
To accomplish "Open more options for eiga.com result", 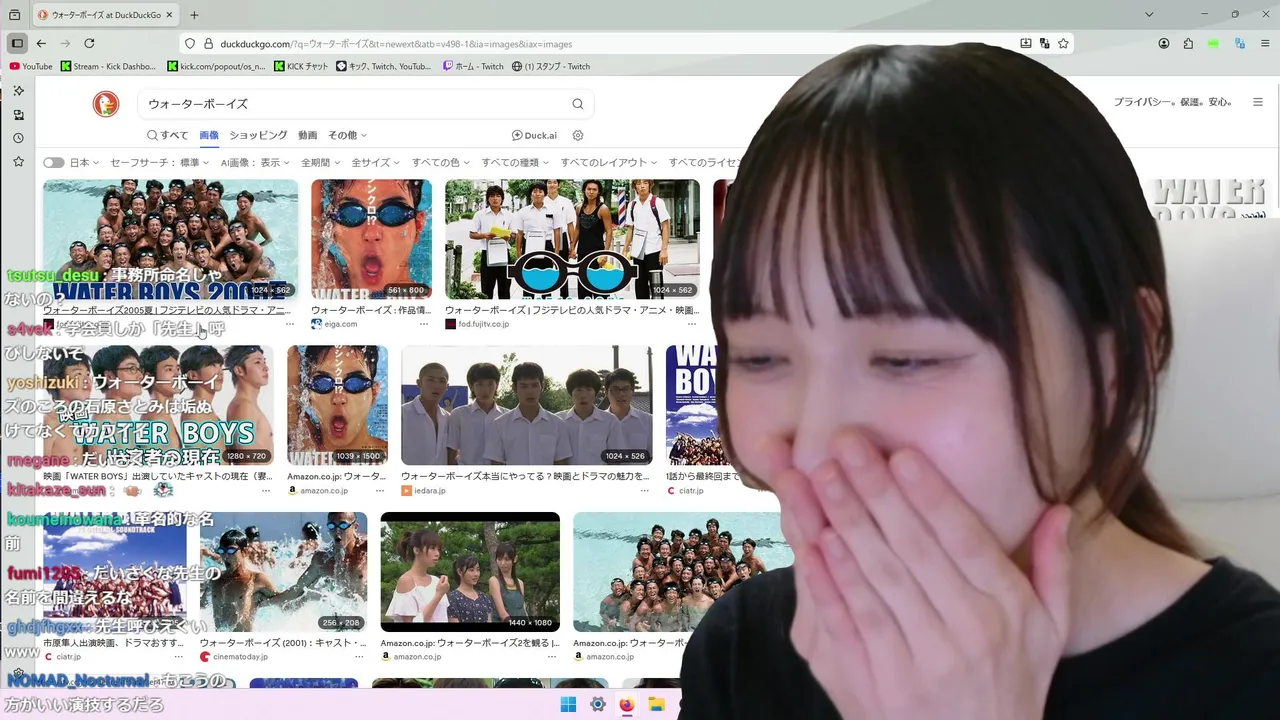I will click(x=424, y=324).
